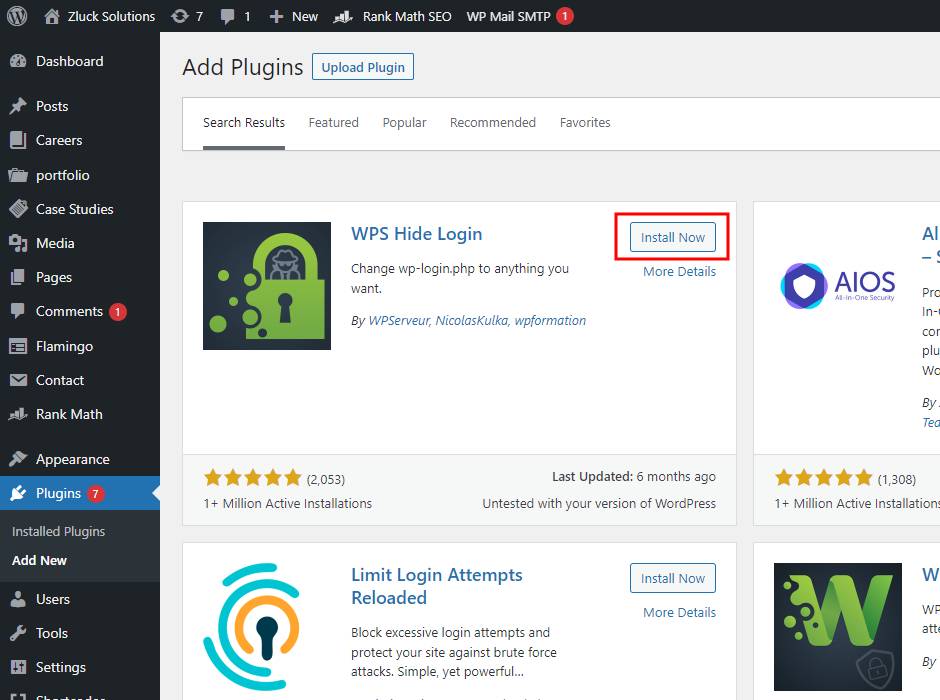
Task: Open Limit Login Attempts Reloaded title link
Action: pyautogui.click(x=436, y=586)
